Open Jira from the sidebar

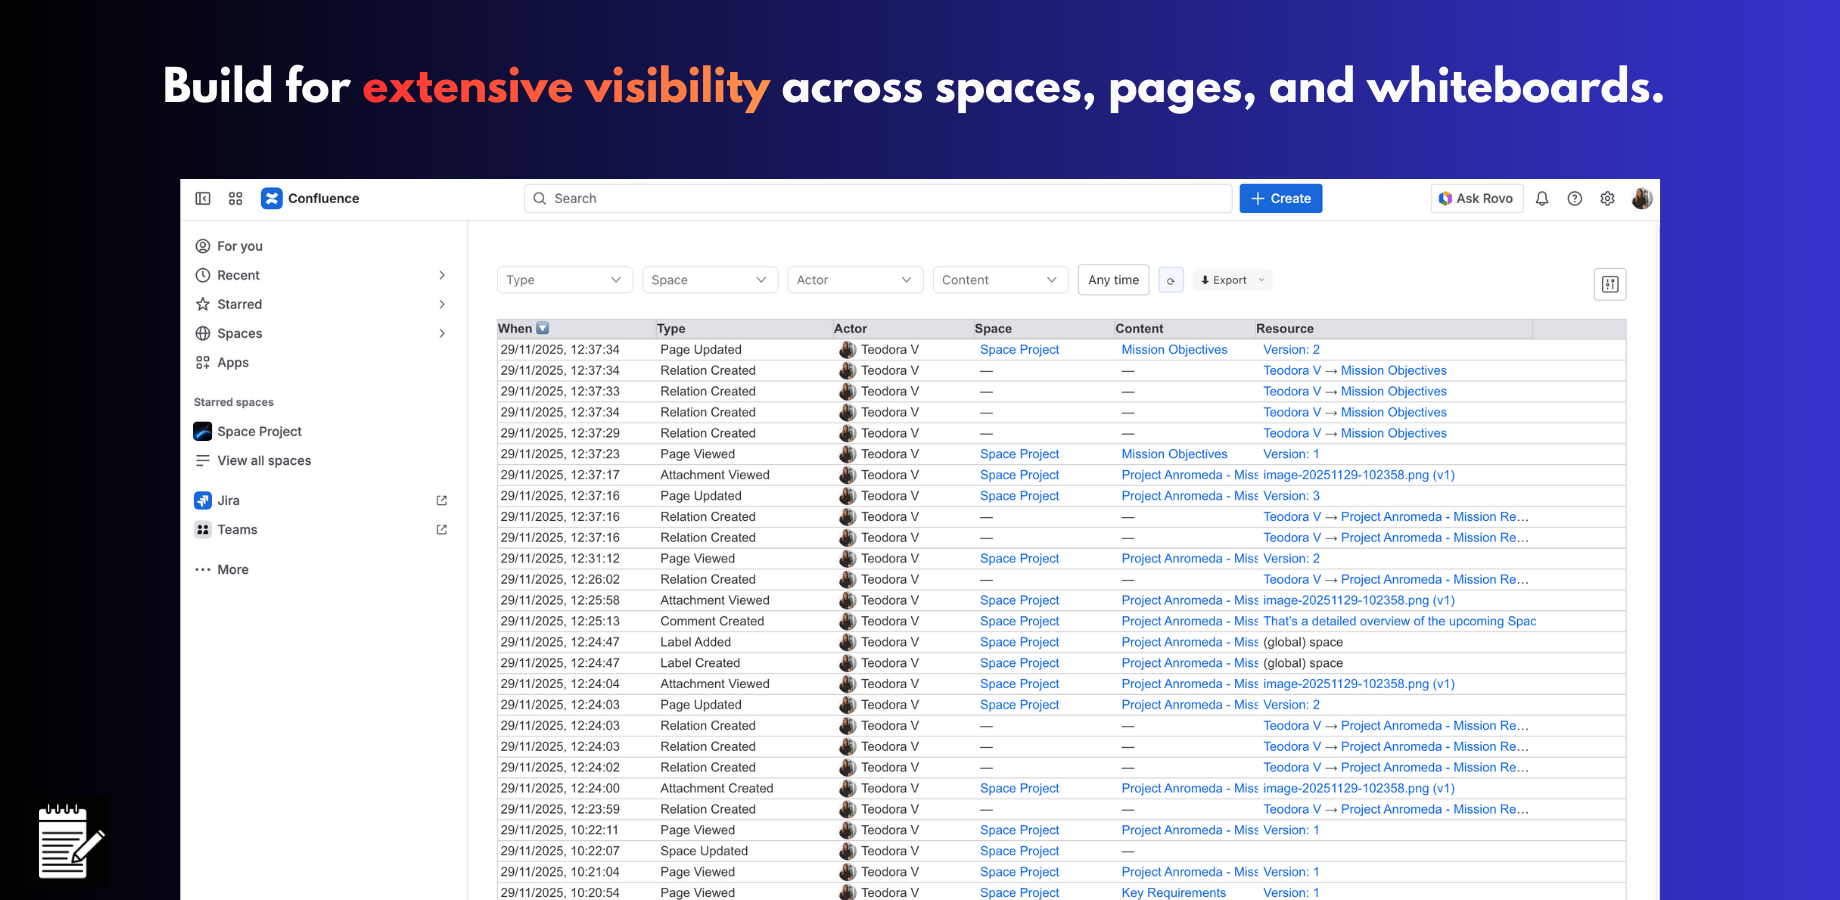[x=229, y=500]
